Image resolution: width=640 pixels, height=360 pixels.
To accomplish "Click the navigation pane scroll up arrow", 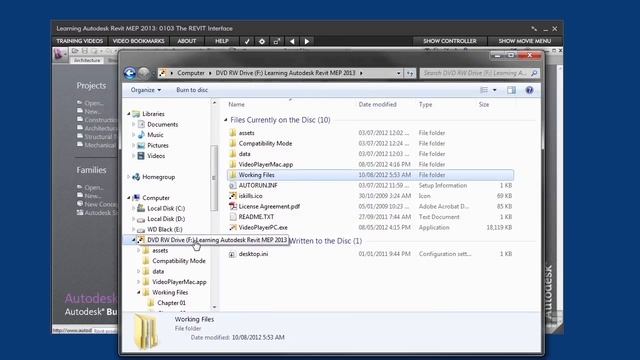I will (x=214, y=102).
